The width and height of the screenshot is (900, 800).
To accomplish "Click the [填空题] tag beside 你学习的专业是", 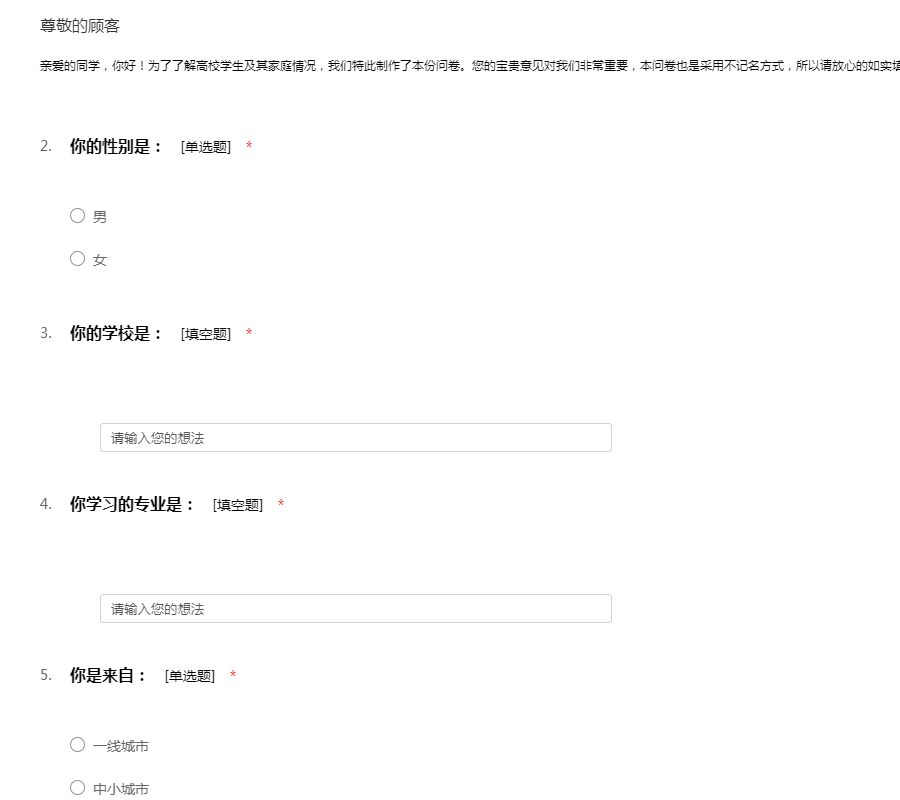I will pos(237,506).
